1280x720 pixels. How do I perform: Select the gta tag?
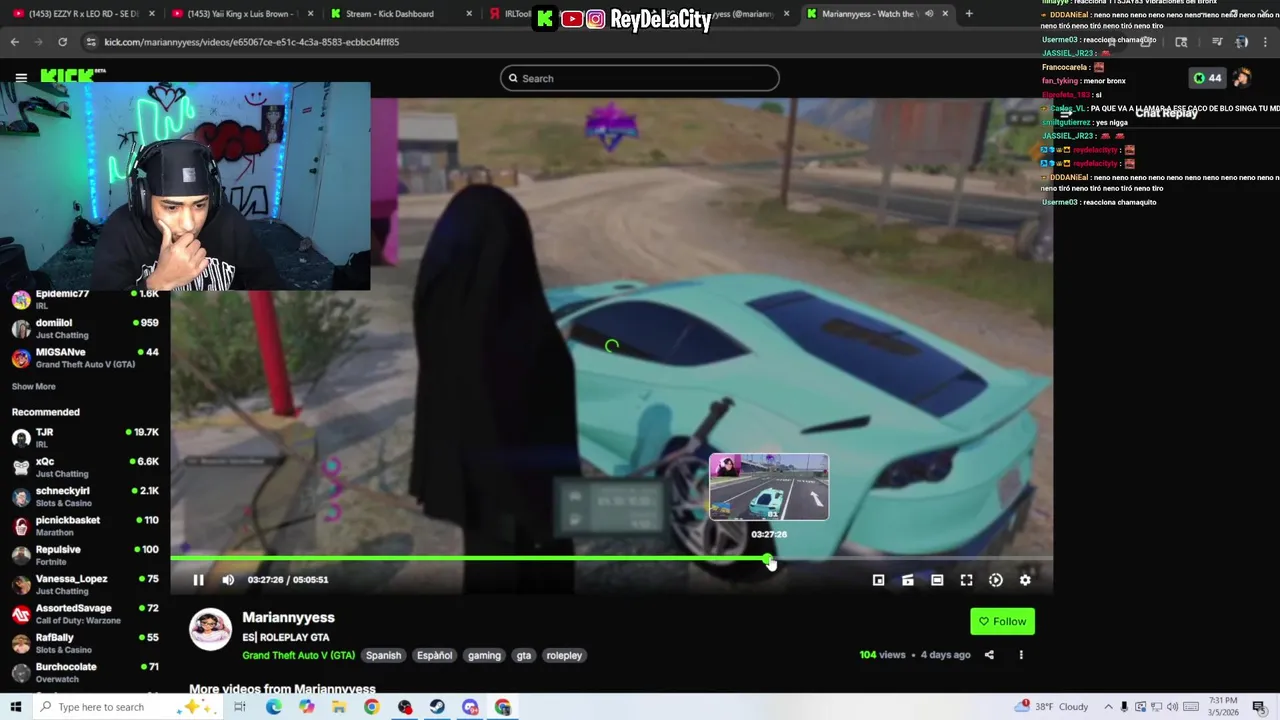click(x=524, y=655)
